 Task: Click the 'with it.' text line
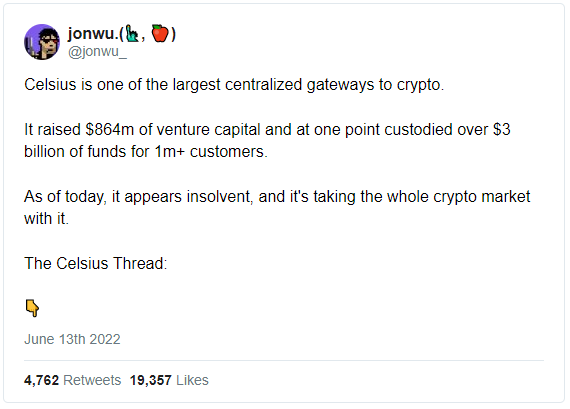tap(46, 219)
